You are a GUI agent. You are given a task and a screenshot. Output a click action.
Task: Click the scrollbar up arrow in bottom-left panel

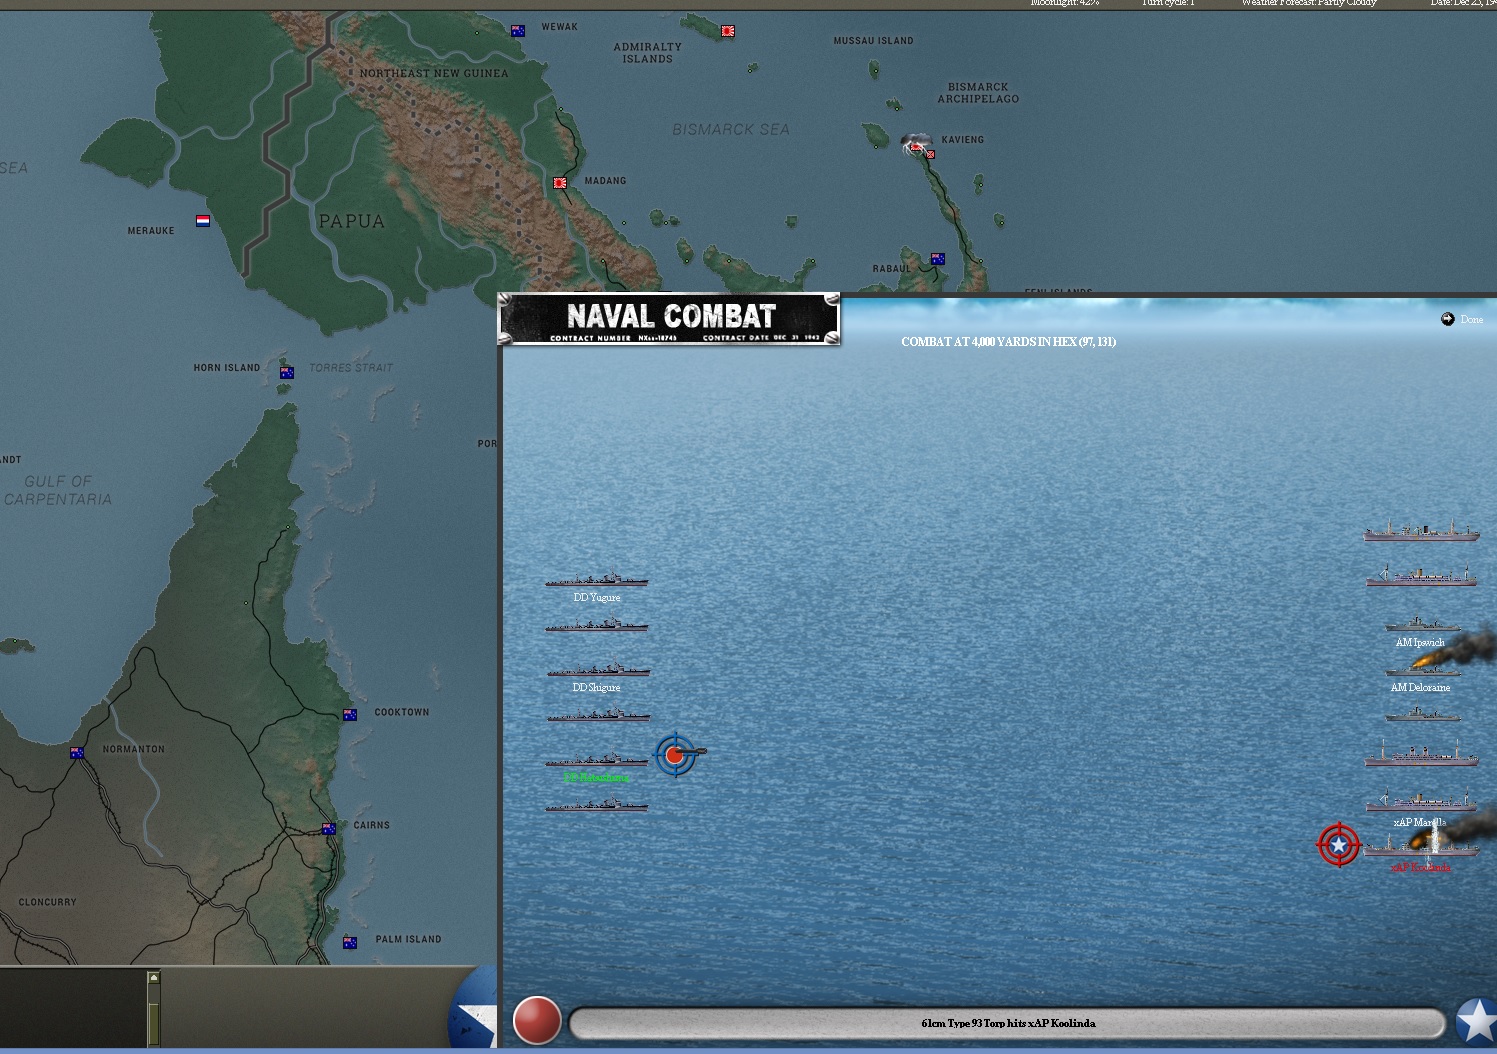tap(154, 977)
